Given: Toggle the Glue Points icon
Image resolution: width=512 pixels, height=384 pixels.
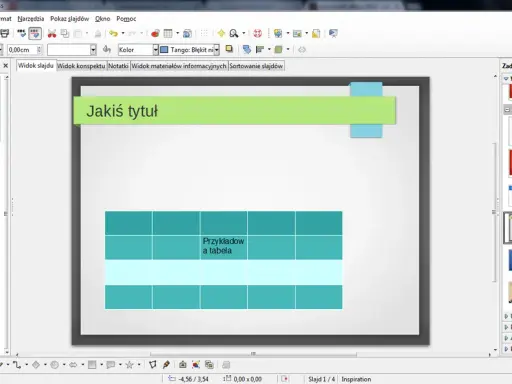Looking at the screenshot, I should point(166,365).
